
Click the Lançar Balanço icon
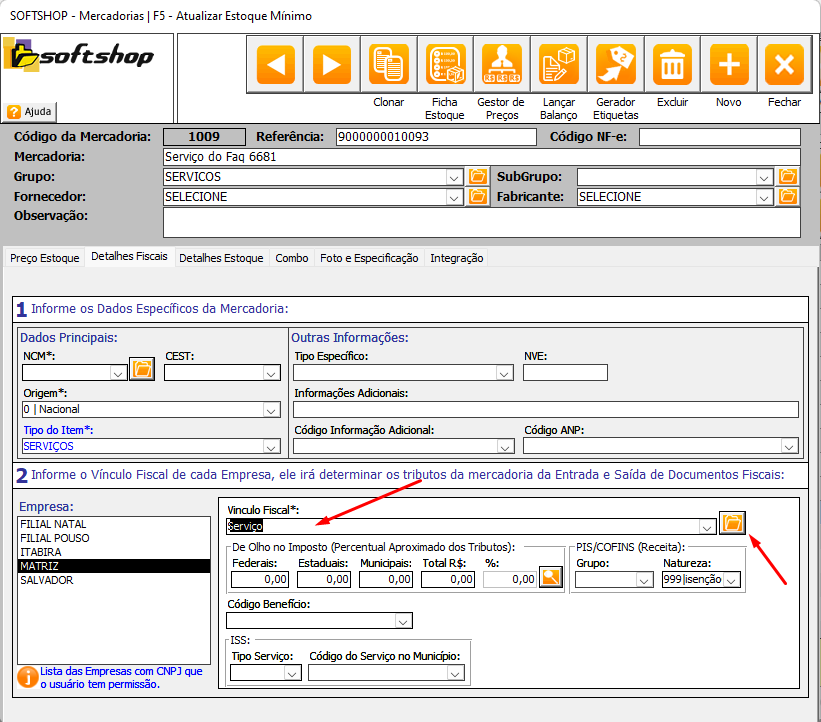pos(558,65)
